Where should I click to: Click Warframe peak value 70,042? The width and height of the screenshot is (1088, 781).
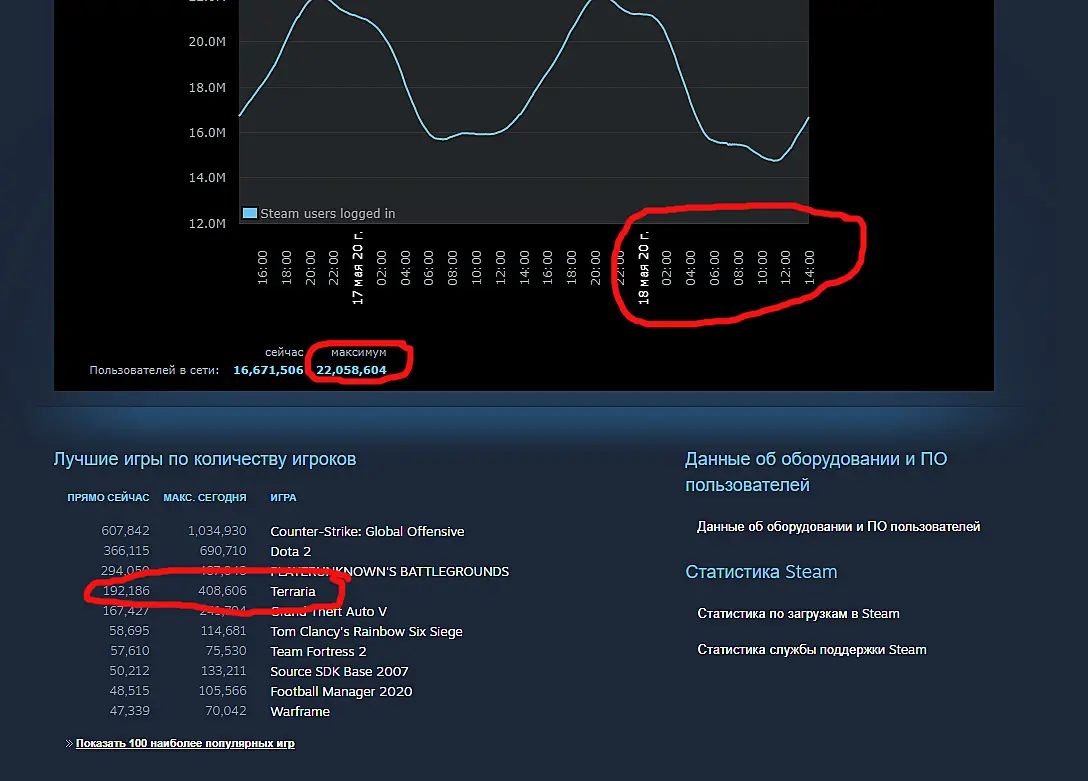(226, 712)
